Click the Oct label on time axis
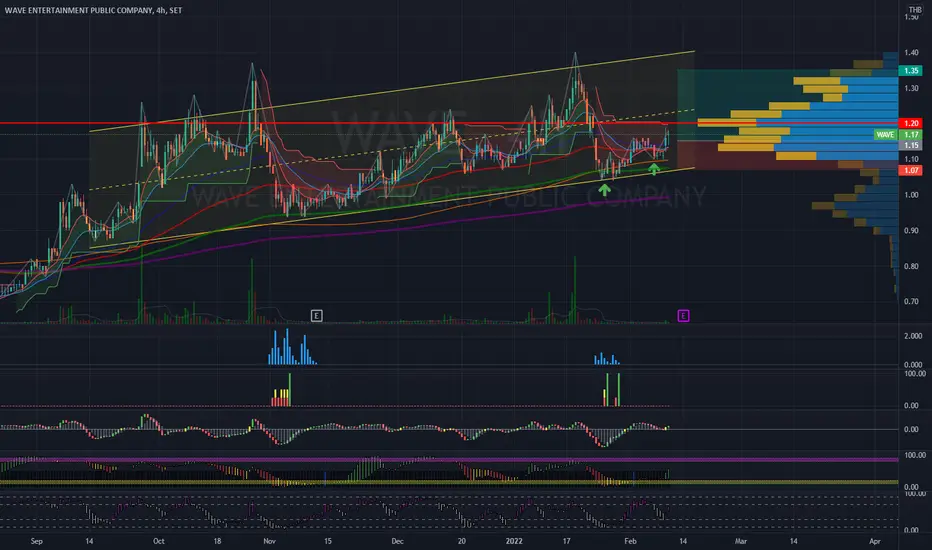 tap(159, 541)
